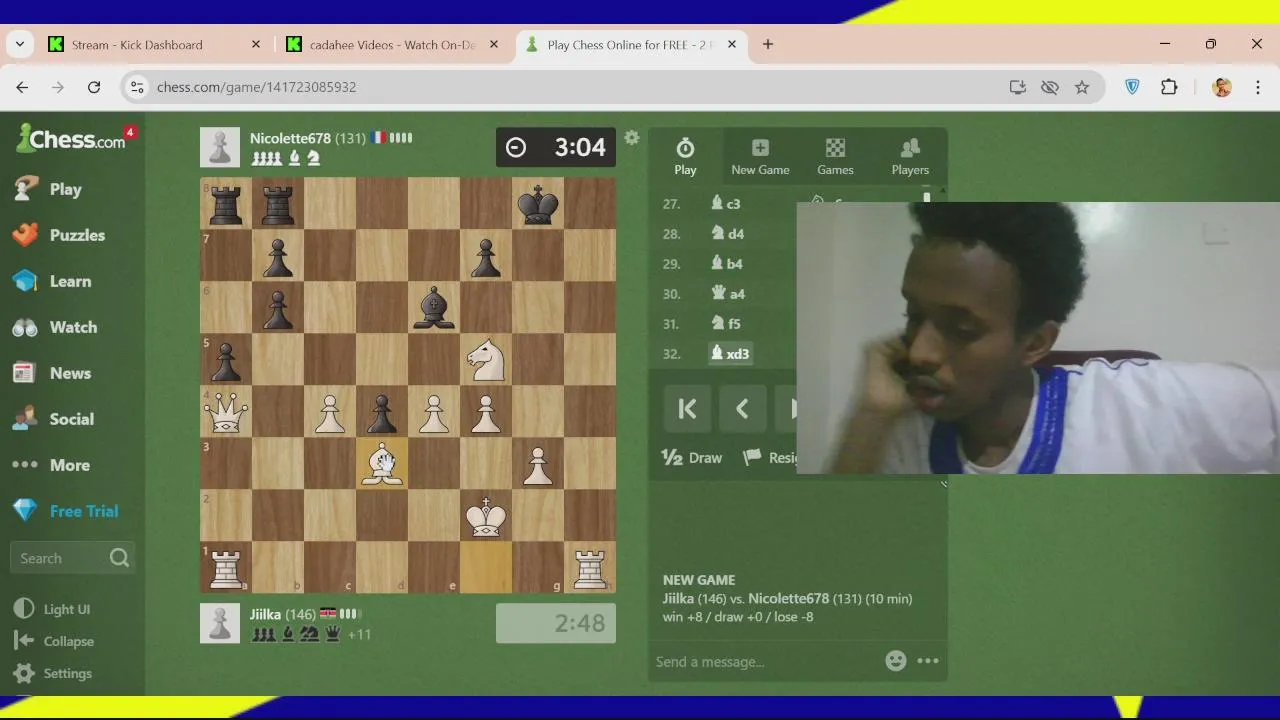Click move 30 queen a4
Viewport: 1280px width, 720px height.
click(727, 293)
